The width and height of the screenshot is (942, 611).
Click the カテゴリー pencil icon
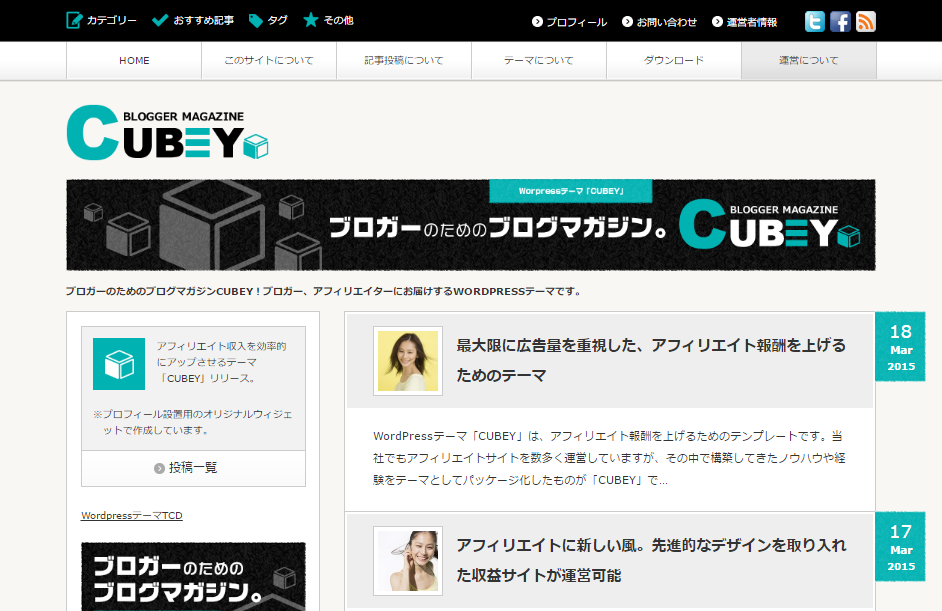tap(74, 20)
